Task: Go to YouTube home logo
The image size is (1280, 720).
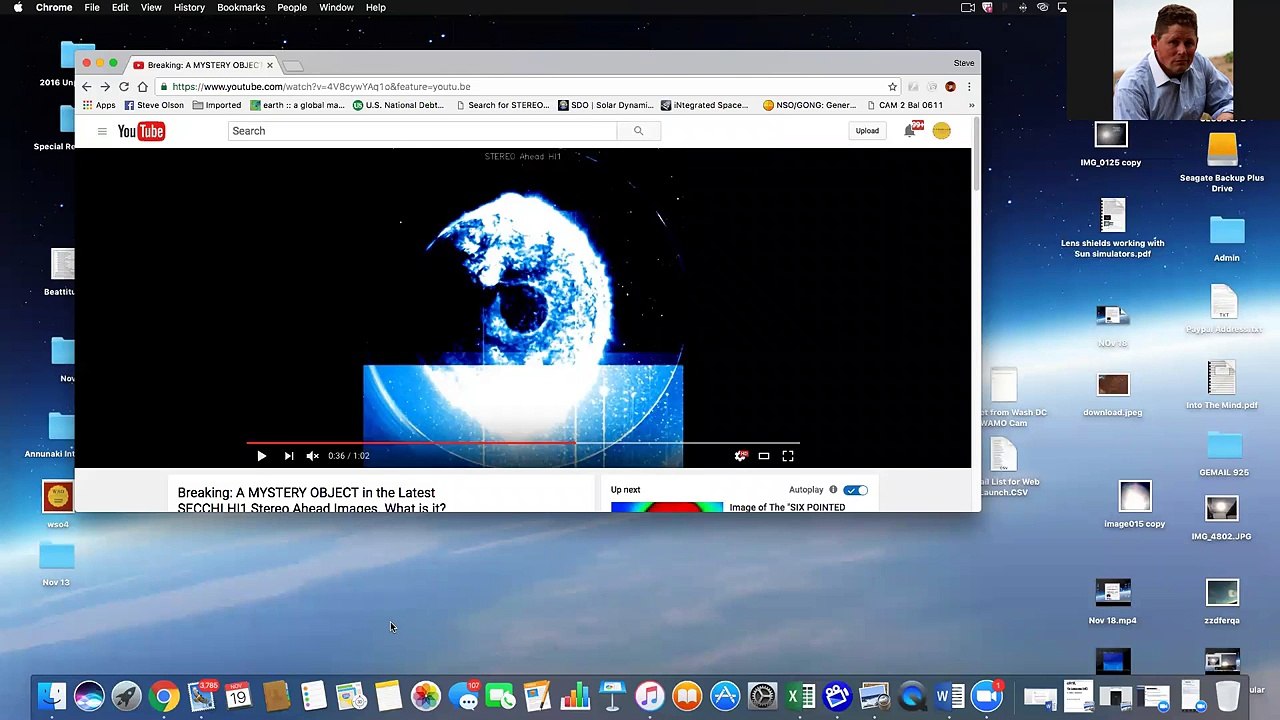Action: [x=141, y=131]
